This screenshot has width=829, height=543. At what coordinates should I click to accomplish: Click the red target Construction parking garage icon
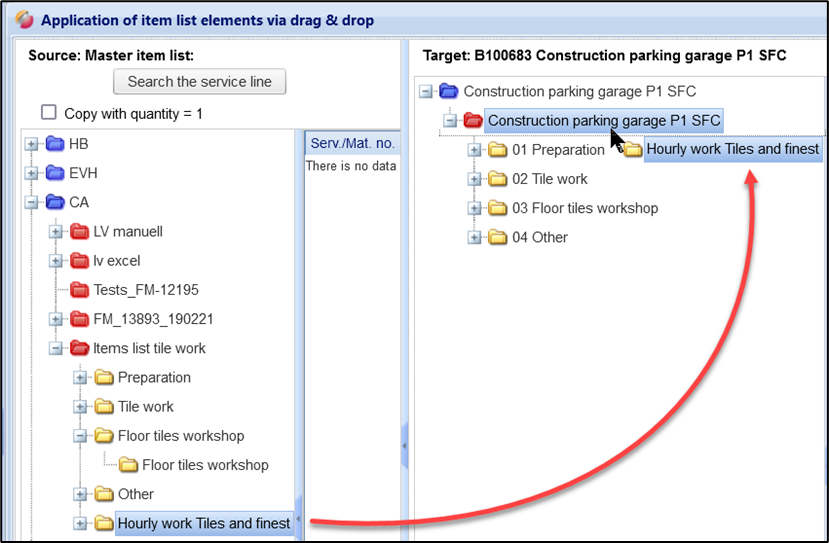tap(473, 121)
